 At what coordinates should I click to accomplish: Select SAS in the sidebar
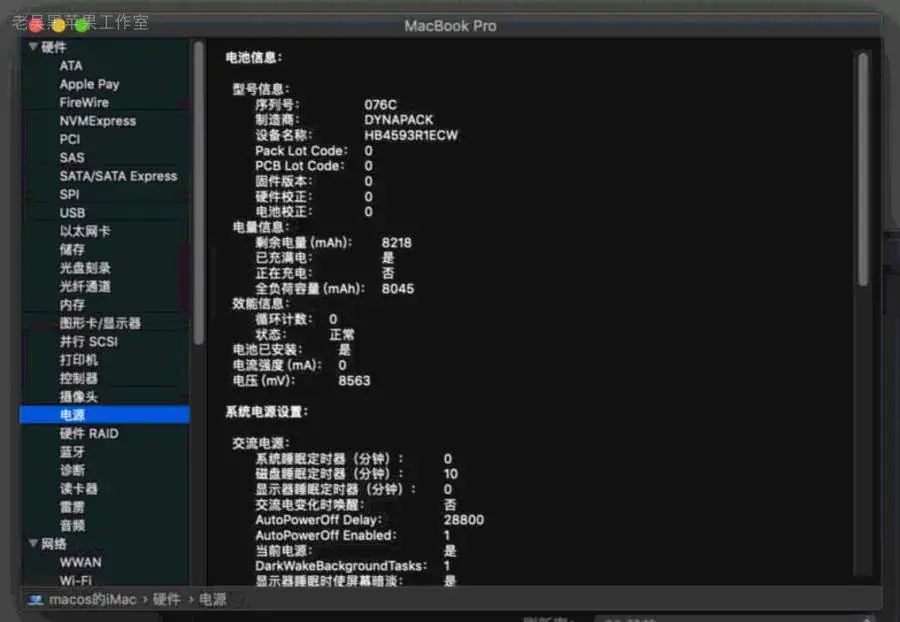72,158
